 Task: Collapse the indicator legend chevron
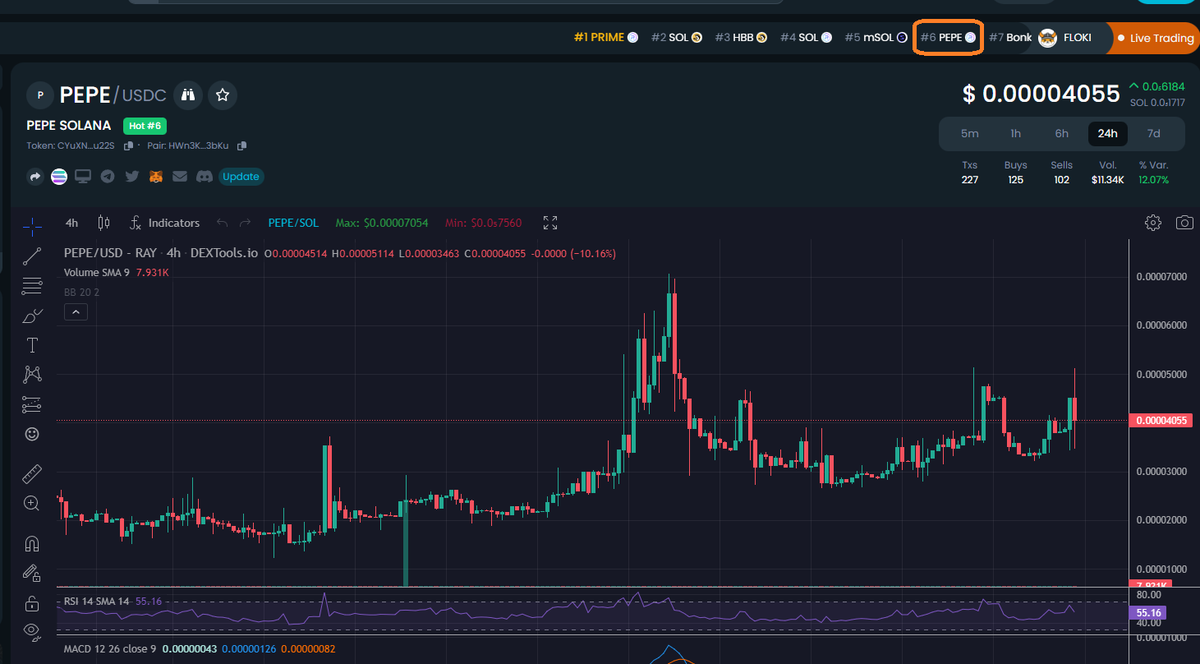point(76,312)
